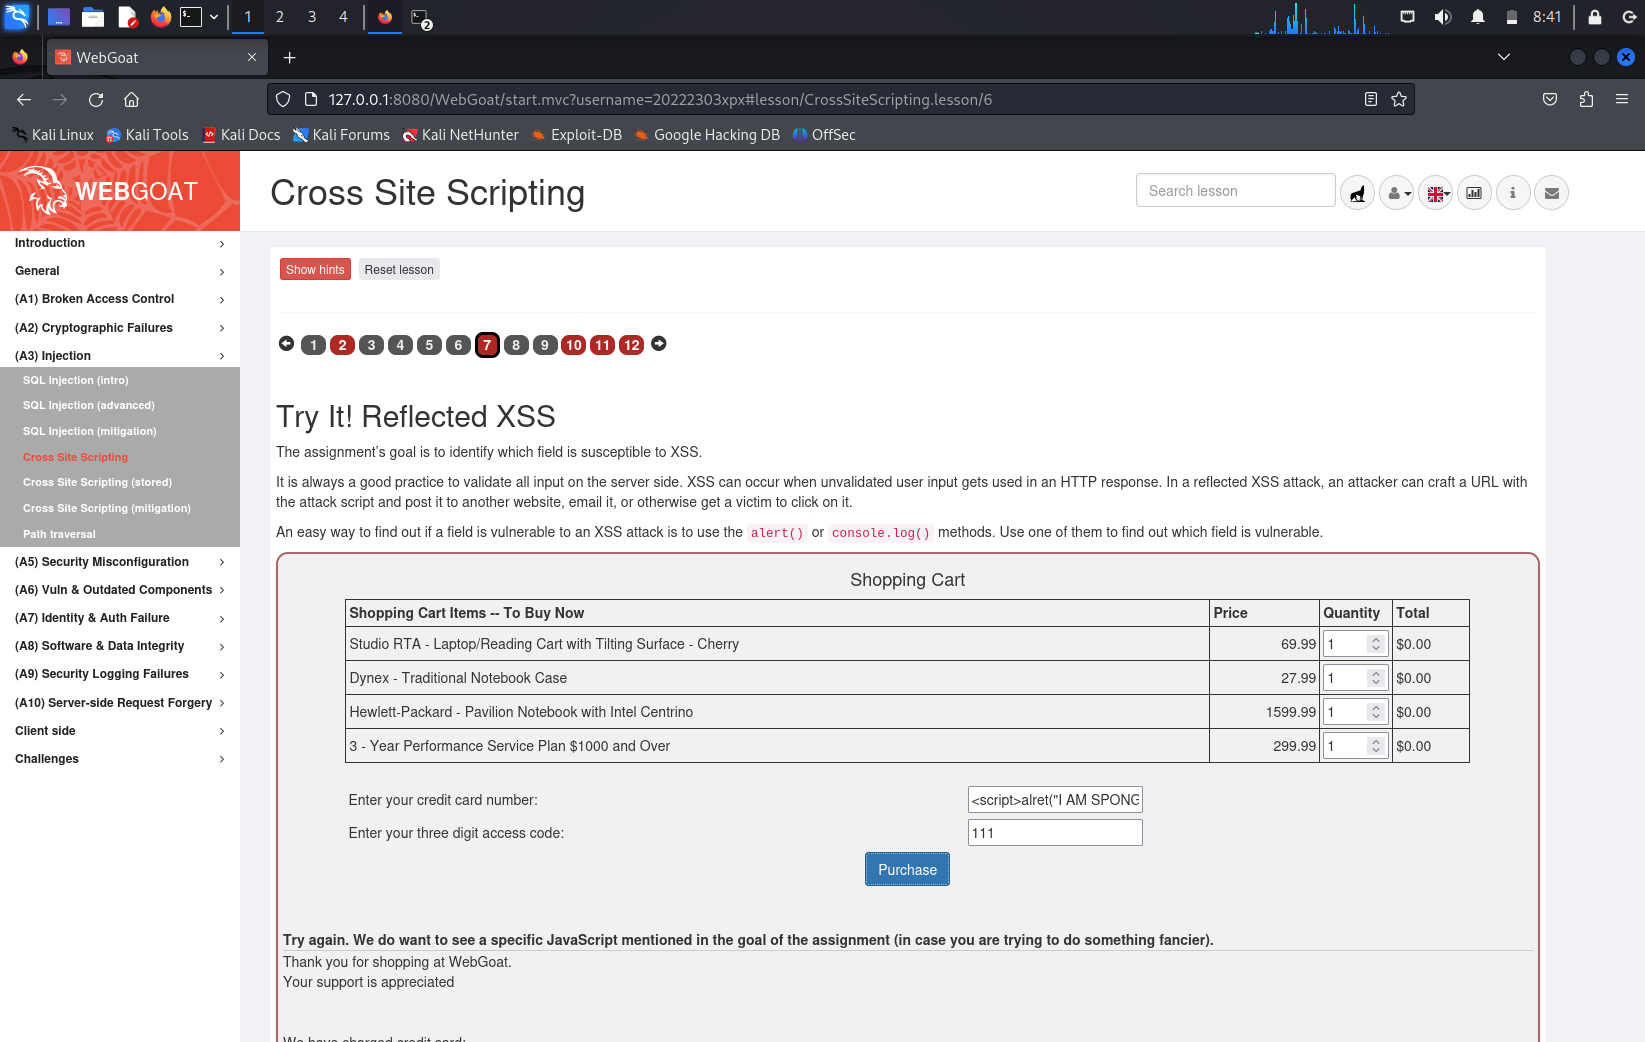The width and height of the screenshot is (1645, 1042).
Task: Jump to lesson page 12
Action: tap(631, 345)
